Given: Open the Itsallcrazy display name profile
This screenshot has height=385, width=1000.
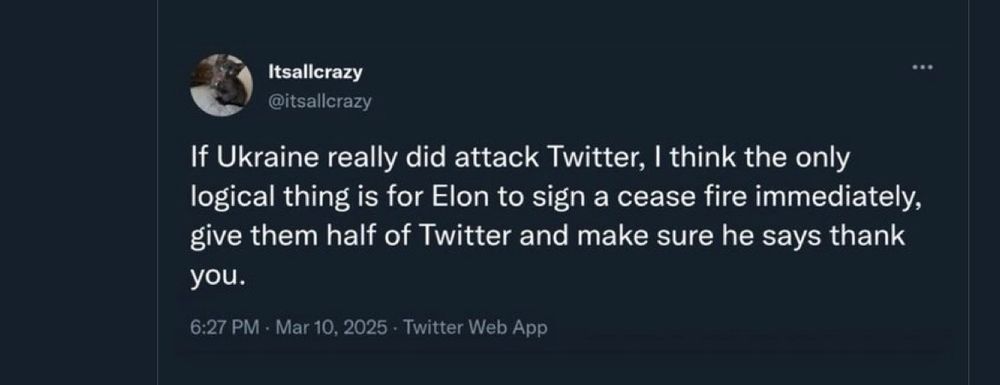Looking at the screenshot, I should pyautogui.click(x=316, y=72).
